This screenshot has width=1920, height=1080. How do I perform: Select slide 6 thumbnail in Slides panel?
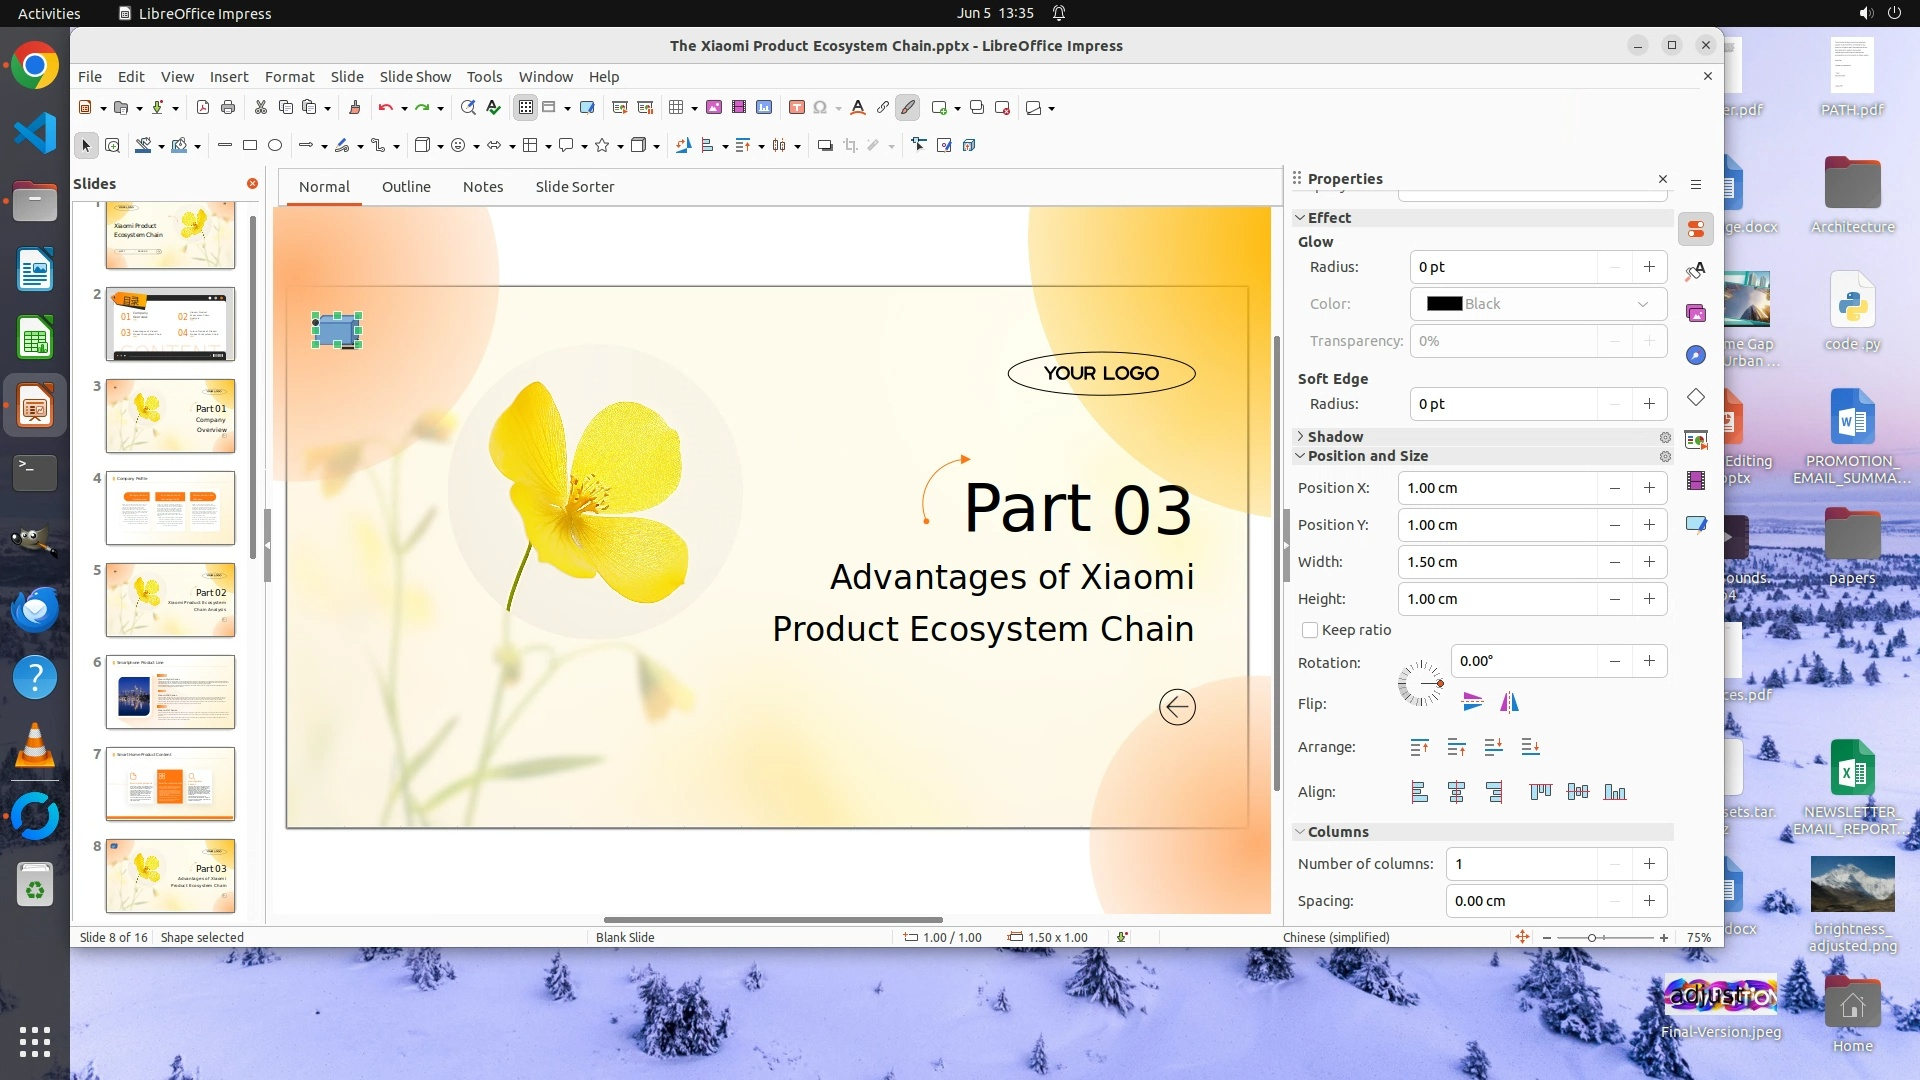pos(170,692)
